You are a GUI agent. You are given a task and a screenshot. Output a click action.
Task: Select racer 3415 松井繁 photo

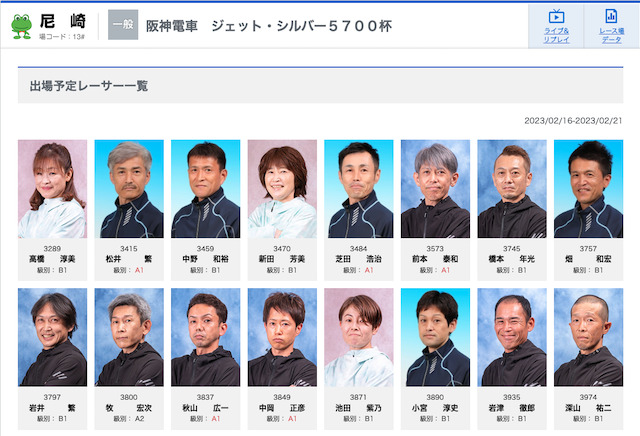(x=129, y=189)
